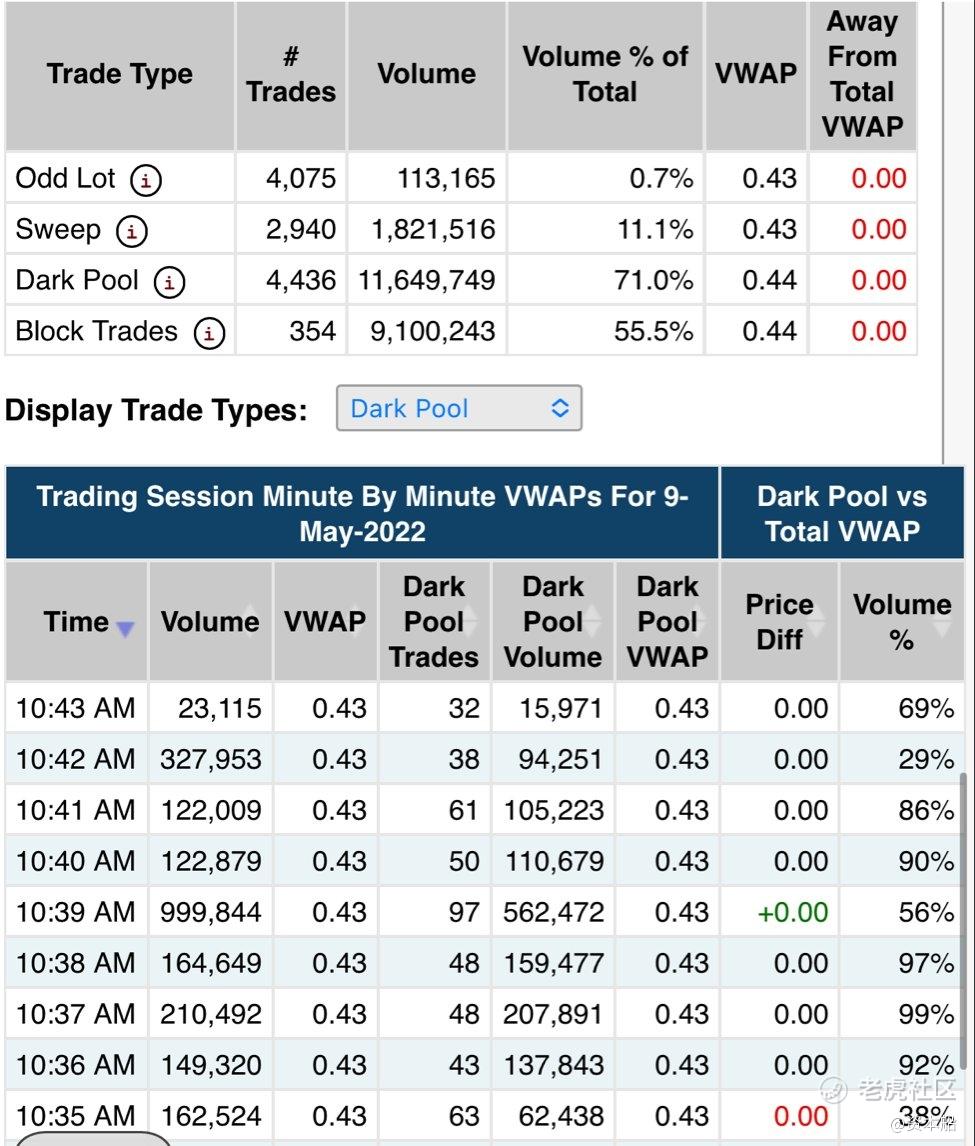Select the 10:39 AM row

pos(75,913)
